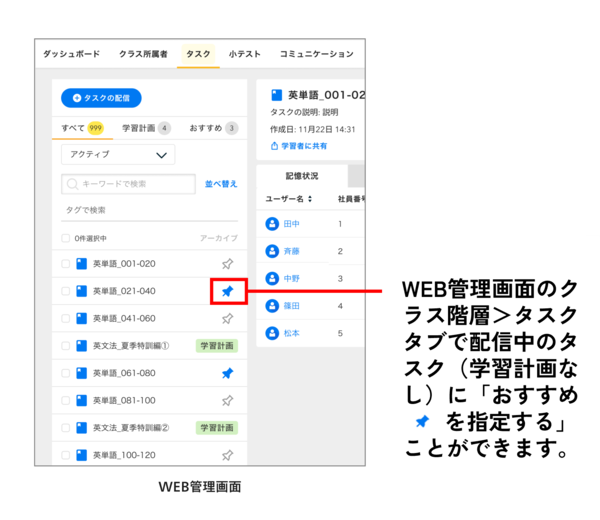The width and height of the screenshot is (600, 520).
Task: Click the user avatar icon for 田中
Action: pos(271,224)
